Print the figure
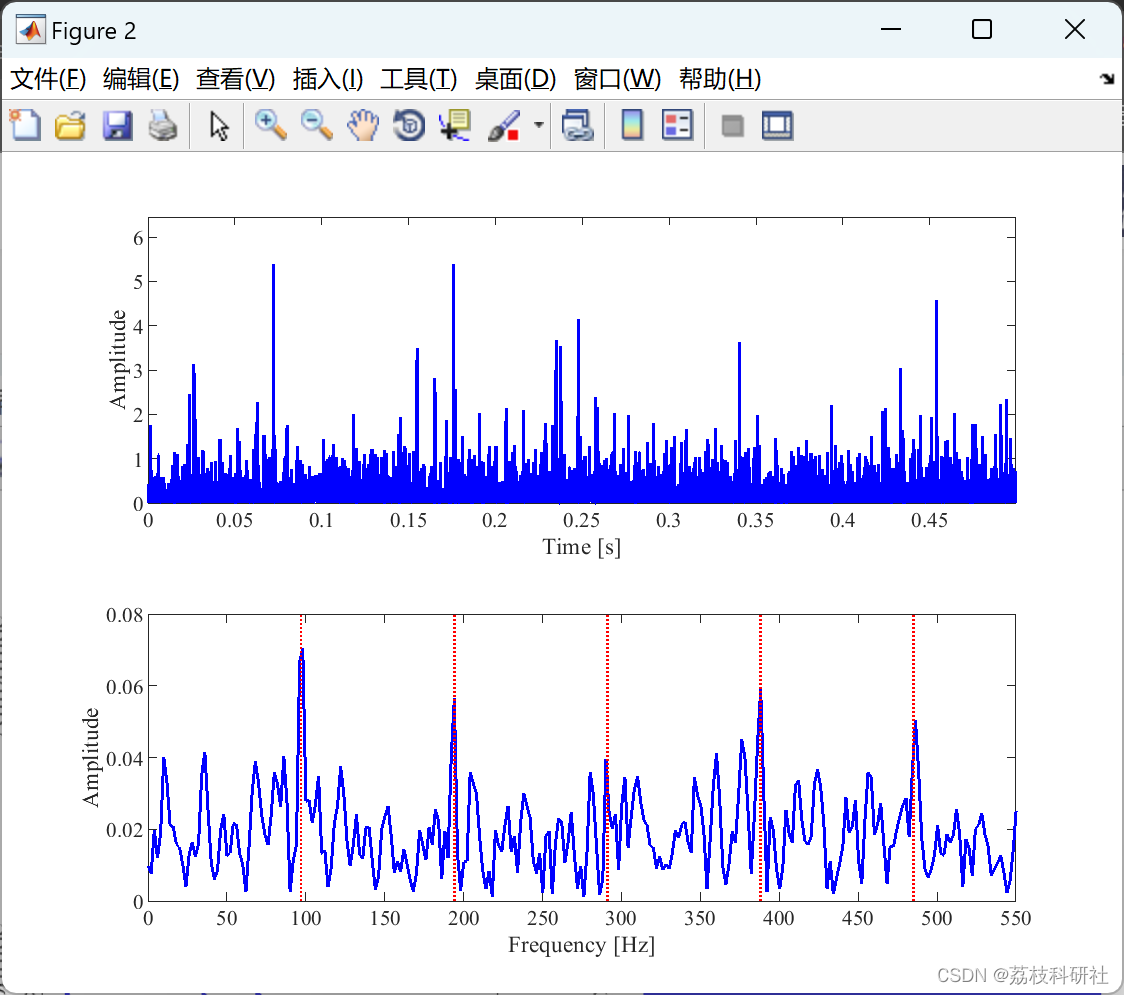Screen dimensions: 1124x995 163,125
